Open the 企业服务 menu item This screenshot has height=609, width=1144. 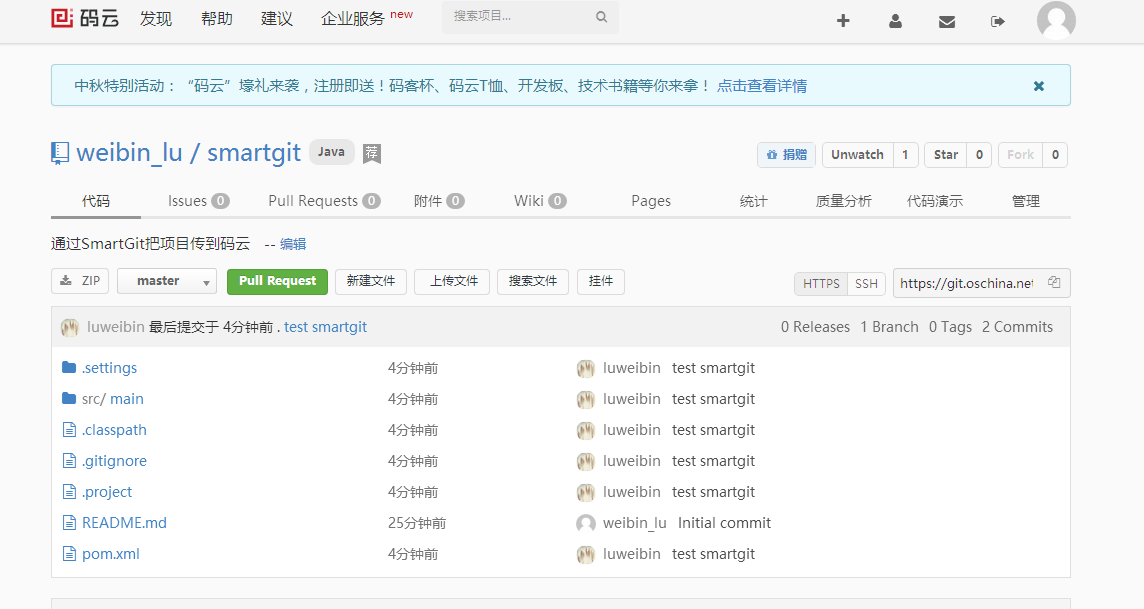pyautogui.click(x=352, y=19)
